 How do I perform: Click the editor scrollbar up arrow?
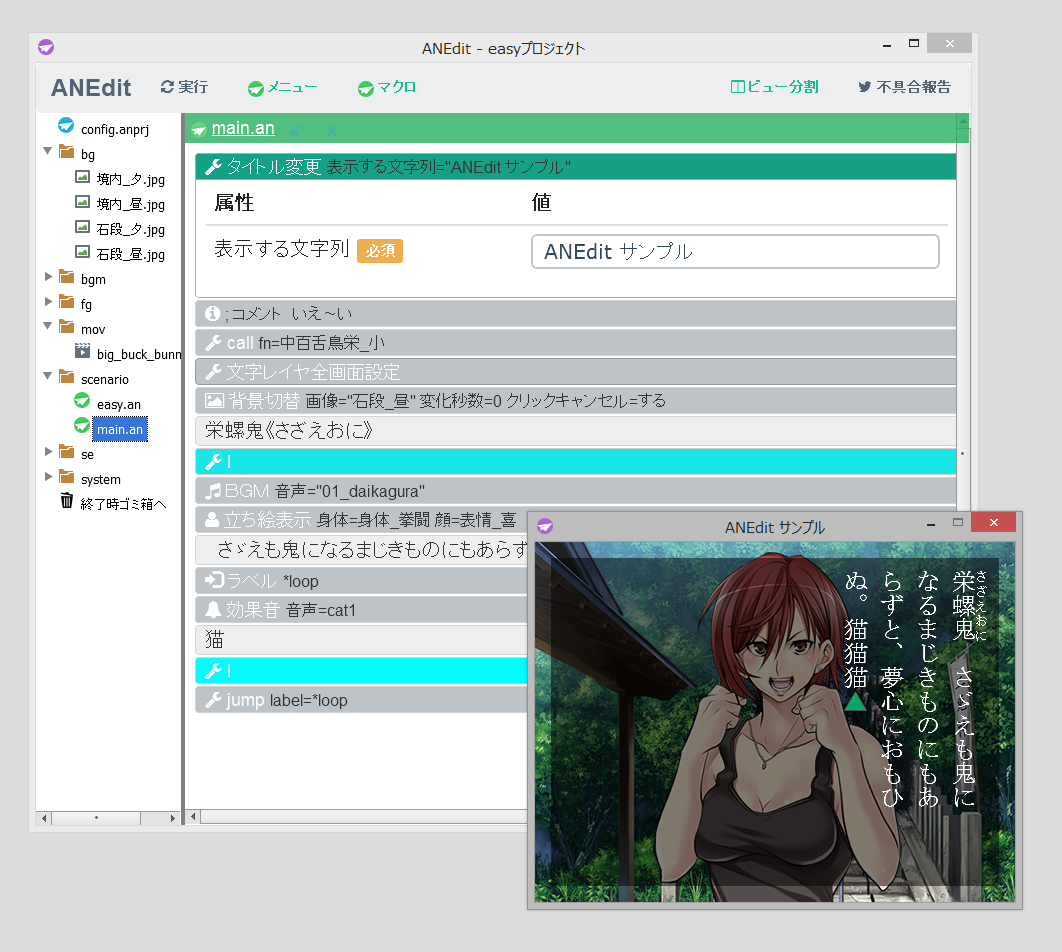963,121
